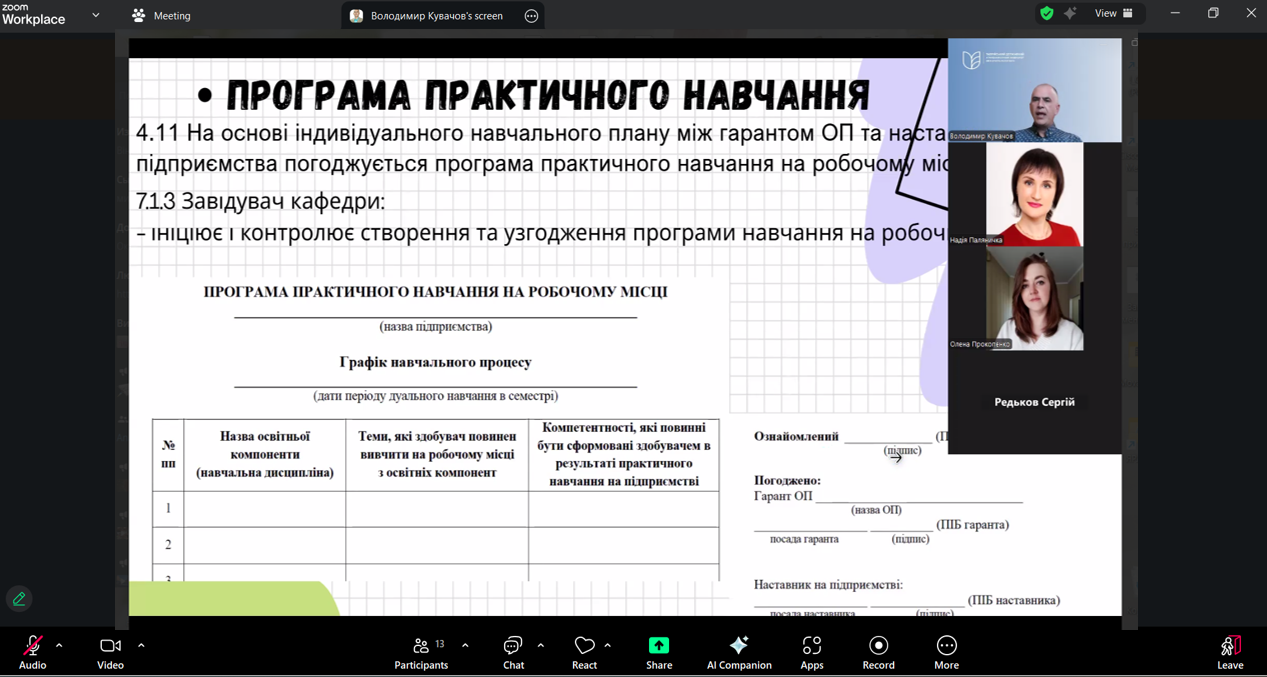This screenshot has width=1267, height=677.
Task: Leave the meeting
Action: pyautogui.click(x=1230, y=652)
